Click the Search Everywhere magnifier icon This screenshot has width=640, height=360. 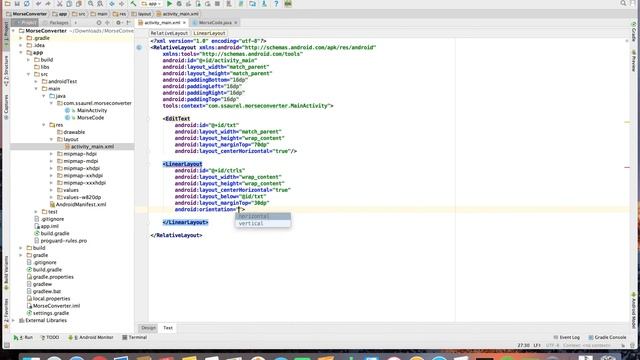coord(623,3)
